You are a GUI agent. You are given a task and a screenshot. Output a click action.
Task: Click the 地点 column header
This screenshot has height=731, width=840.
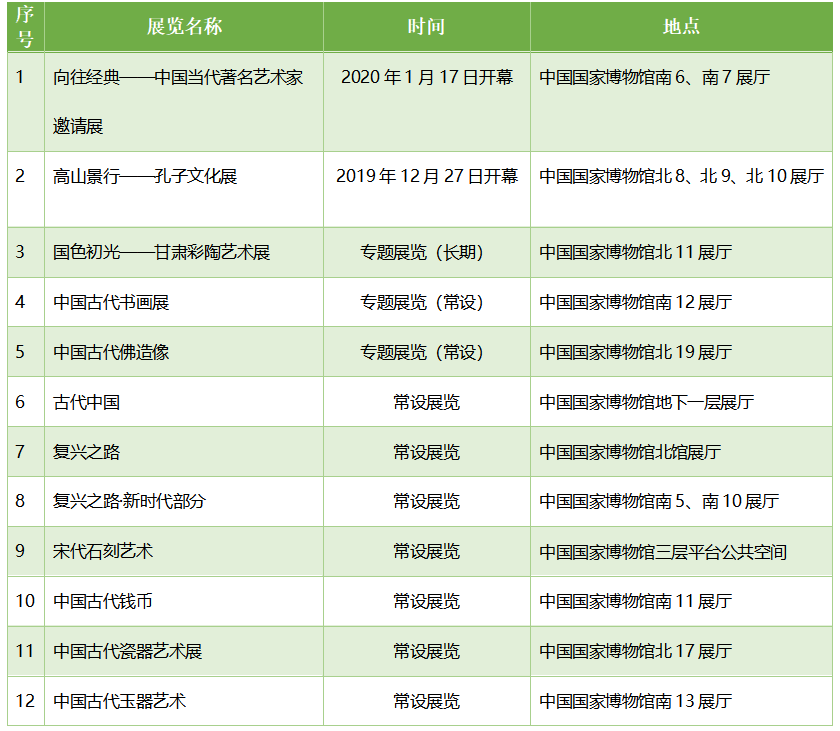pos(681,27)
